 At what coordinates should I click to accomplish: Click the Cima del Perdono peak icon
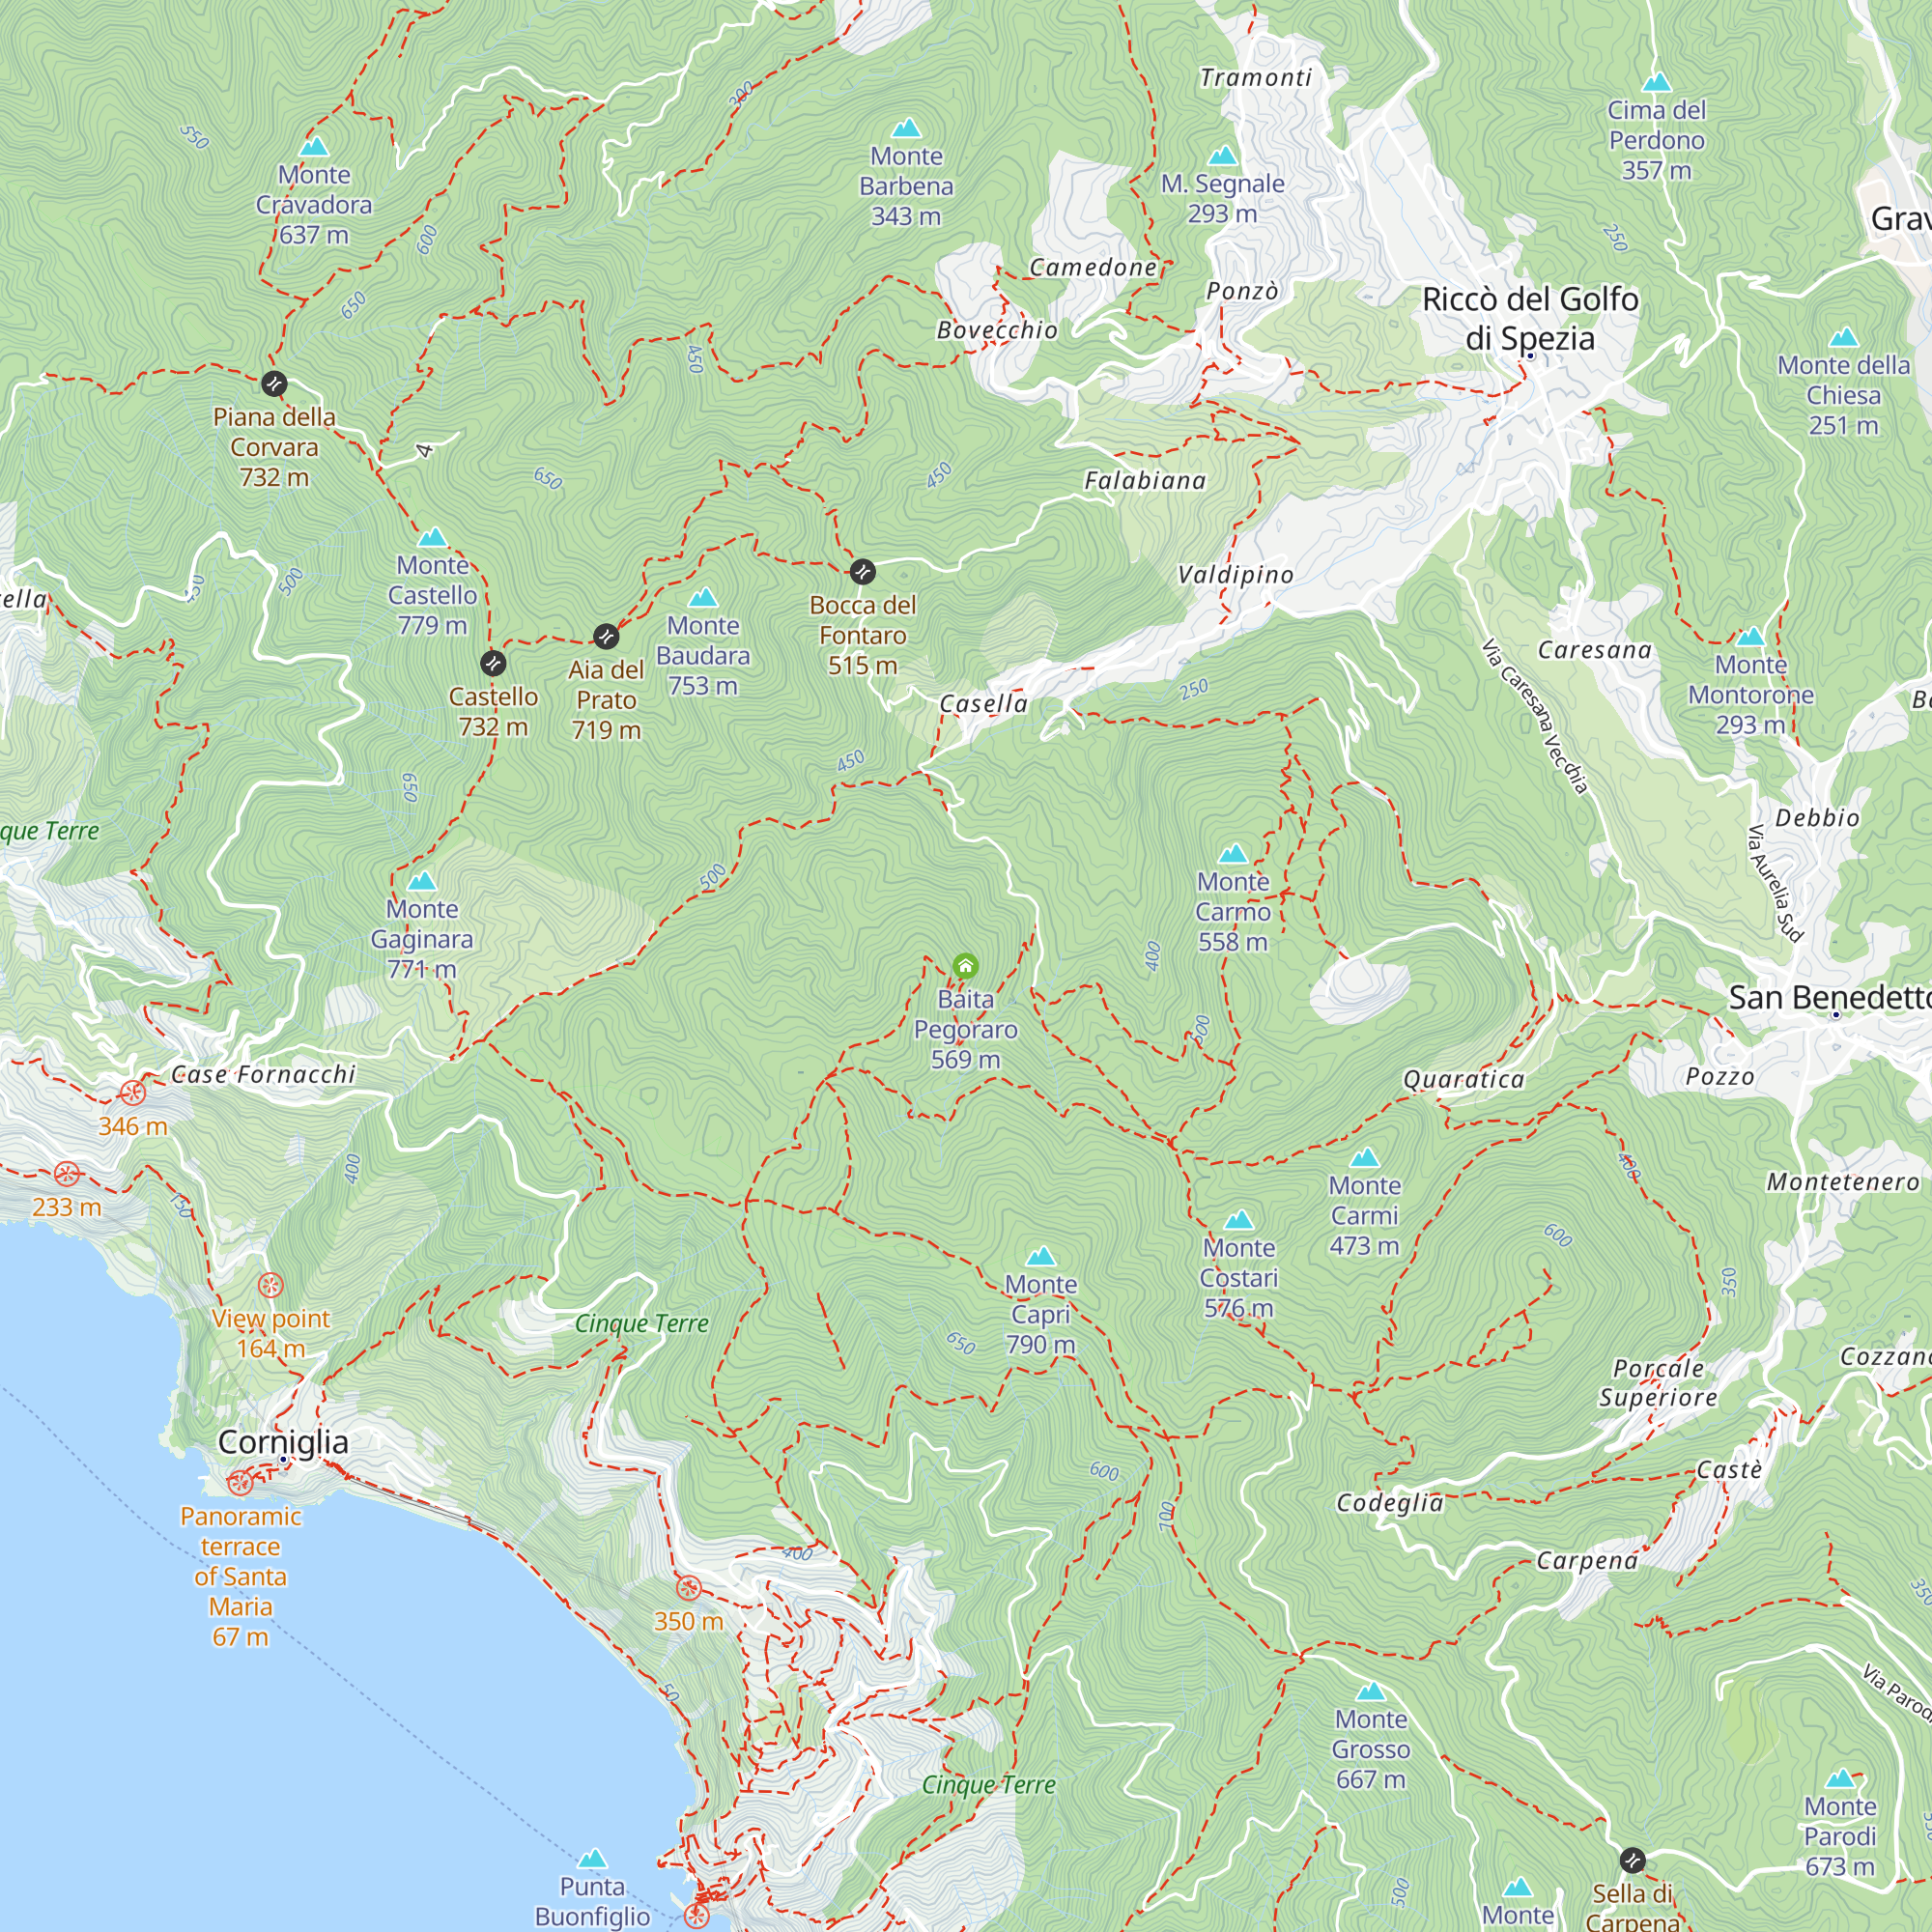[1657, 82]
